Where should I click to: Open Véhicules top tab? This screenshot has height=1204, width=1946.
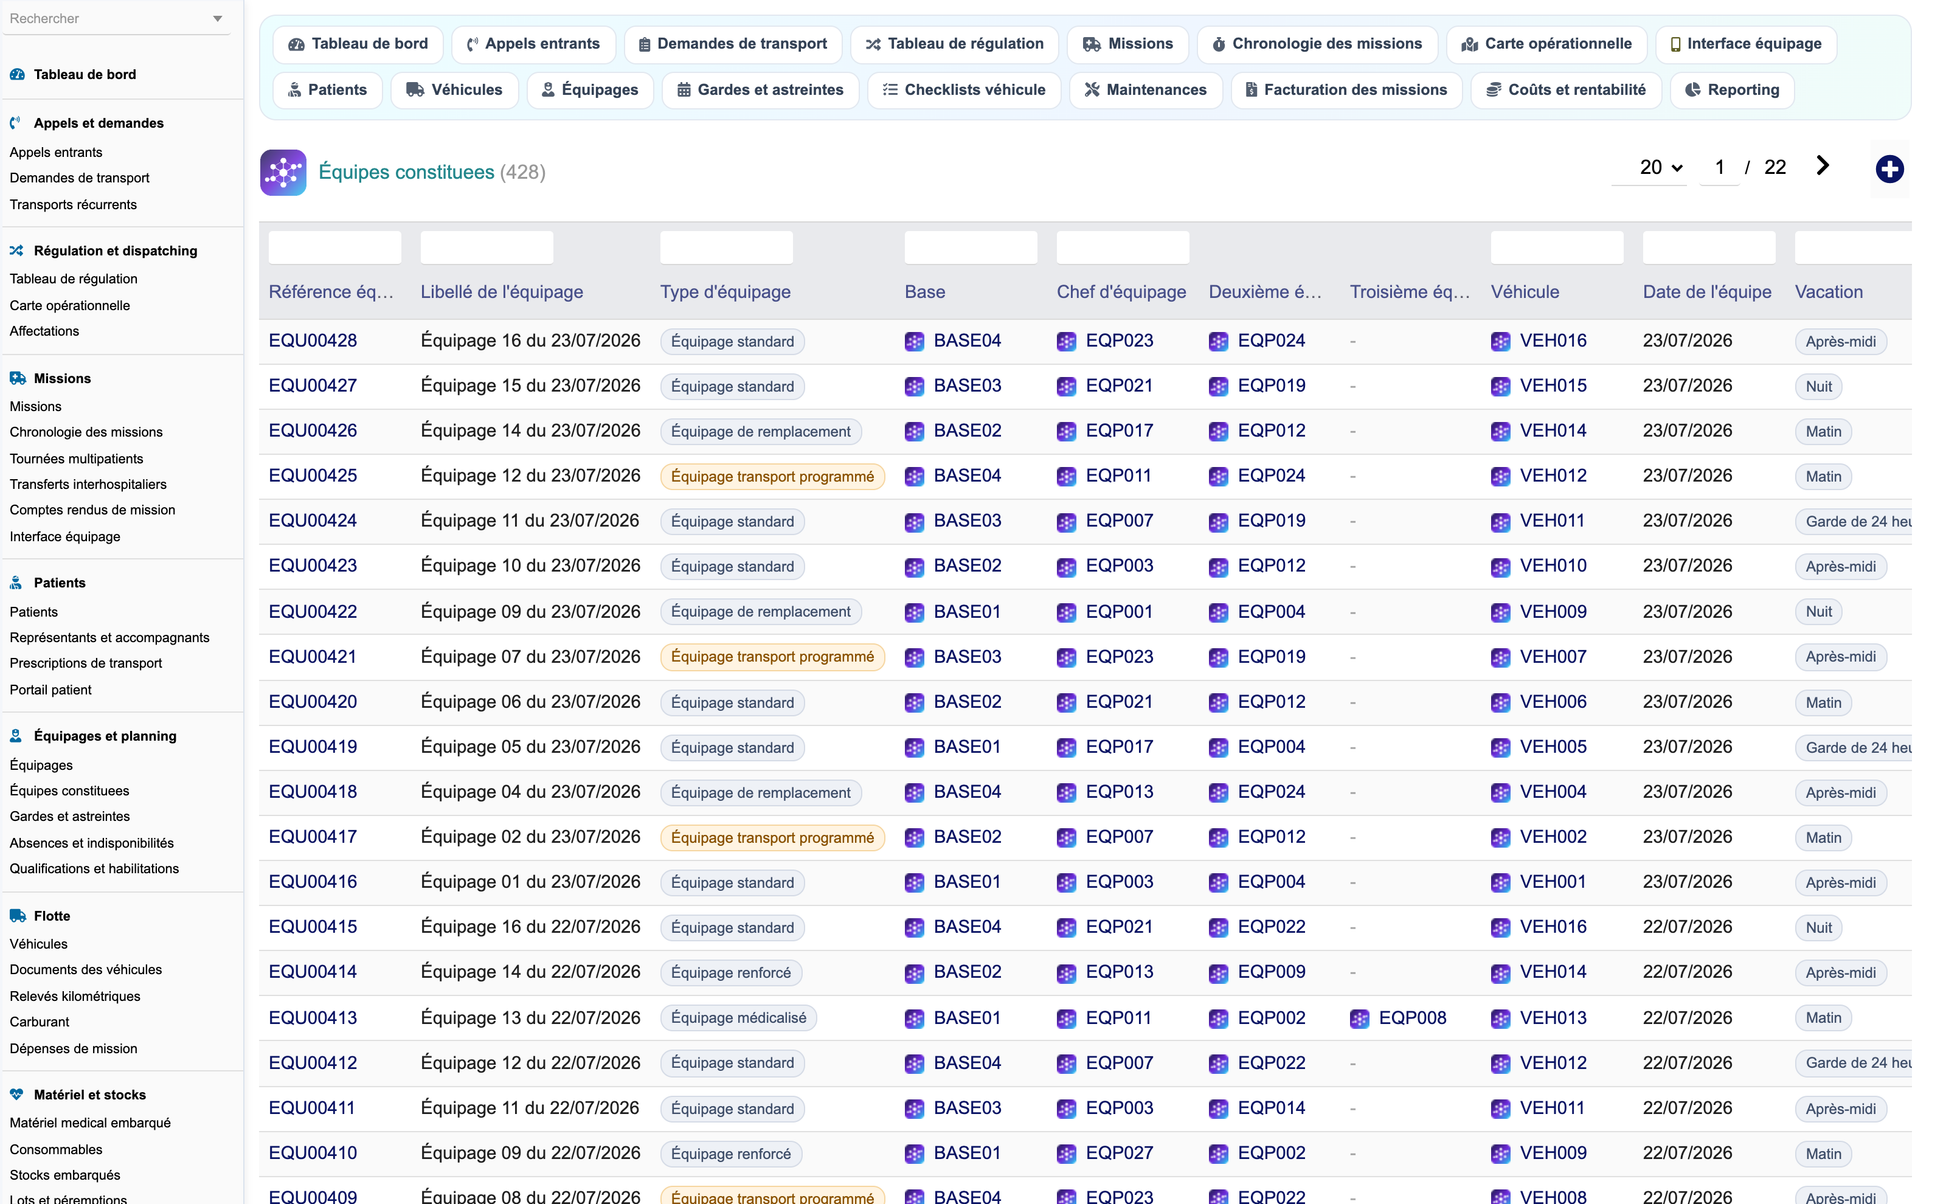(454, 90)
